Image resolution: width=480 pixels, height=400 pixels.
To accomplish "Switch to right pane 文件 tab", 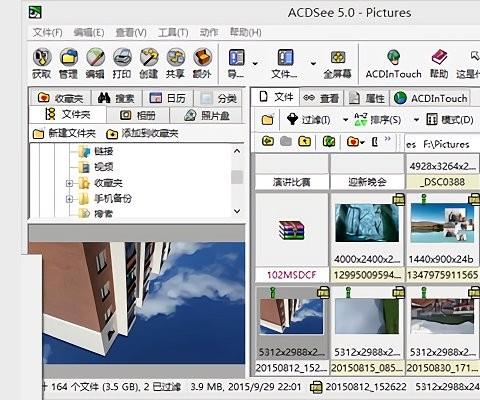I will pos(275,97).
